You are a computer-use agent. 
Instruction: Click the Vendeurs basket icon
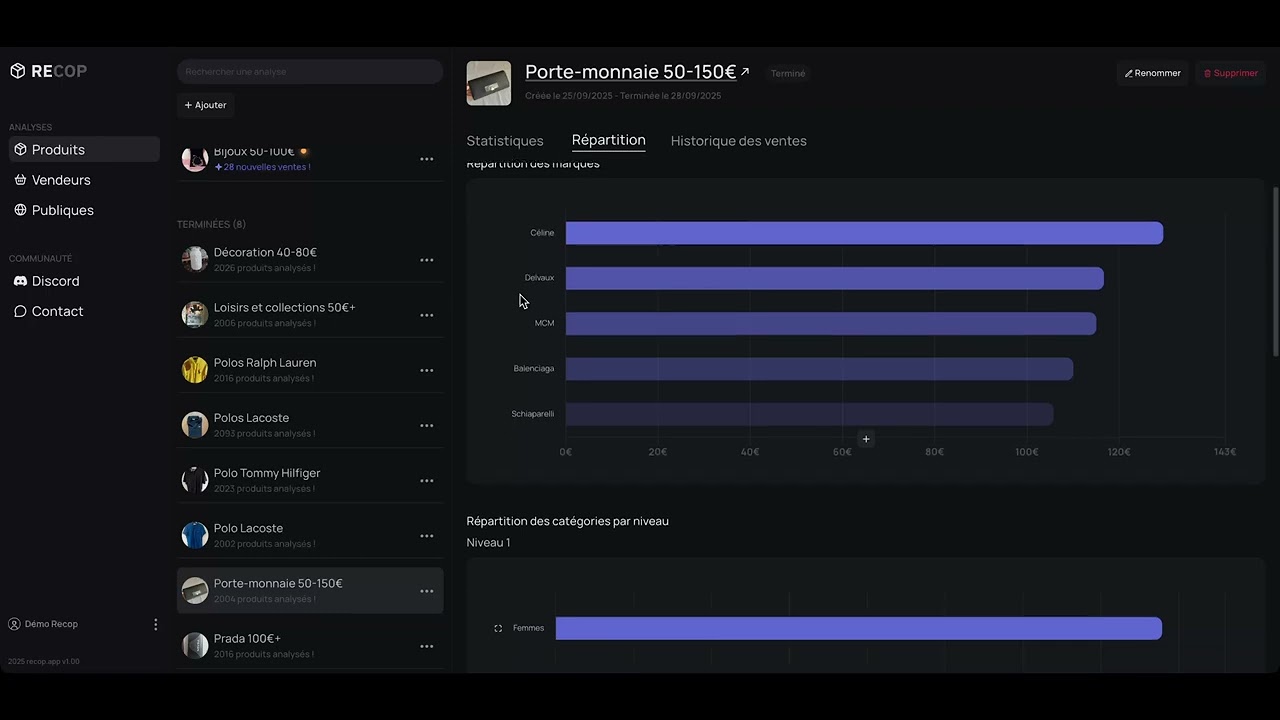point(20,180)
